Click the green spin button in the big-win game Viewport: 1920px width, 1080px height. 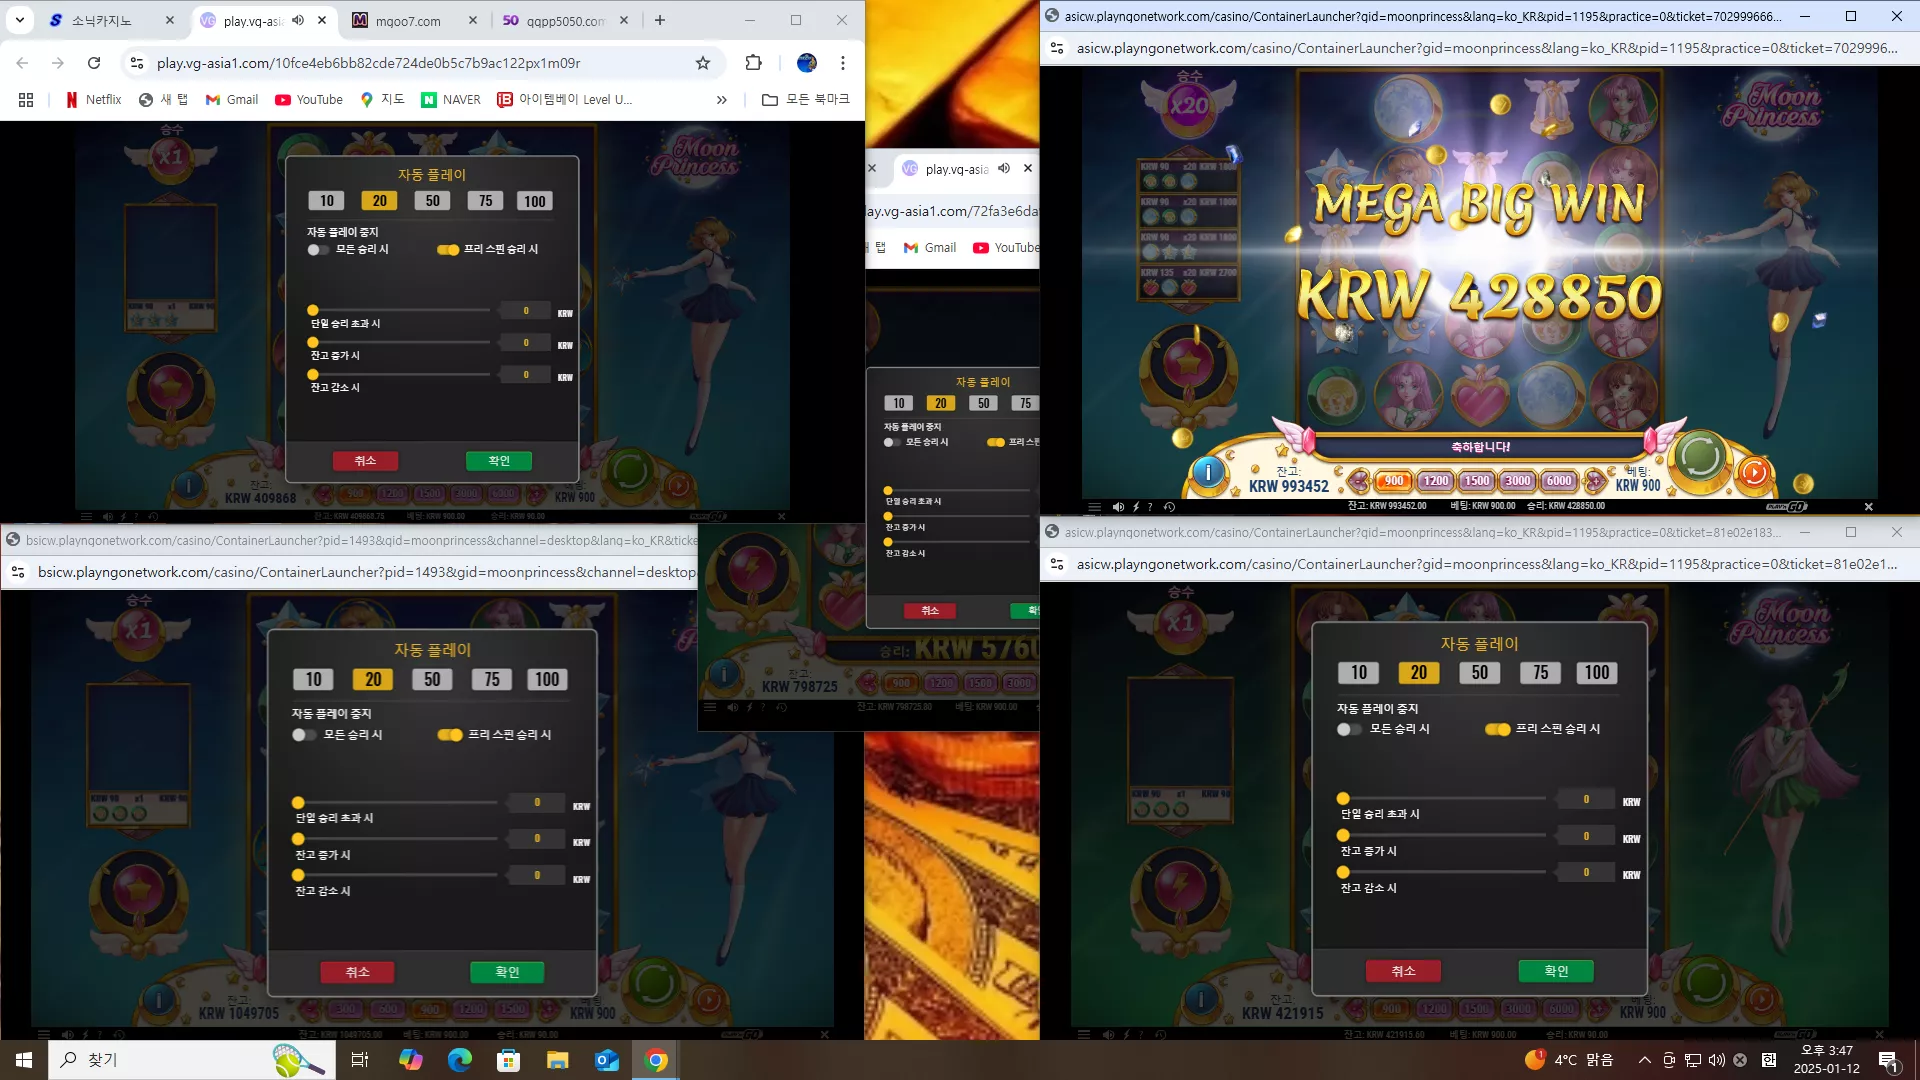[x=1700, y=458]
